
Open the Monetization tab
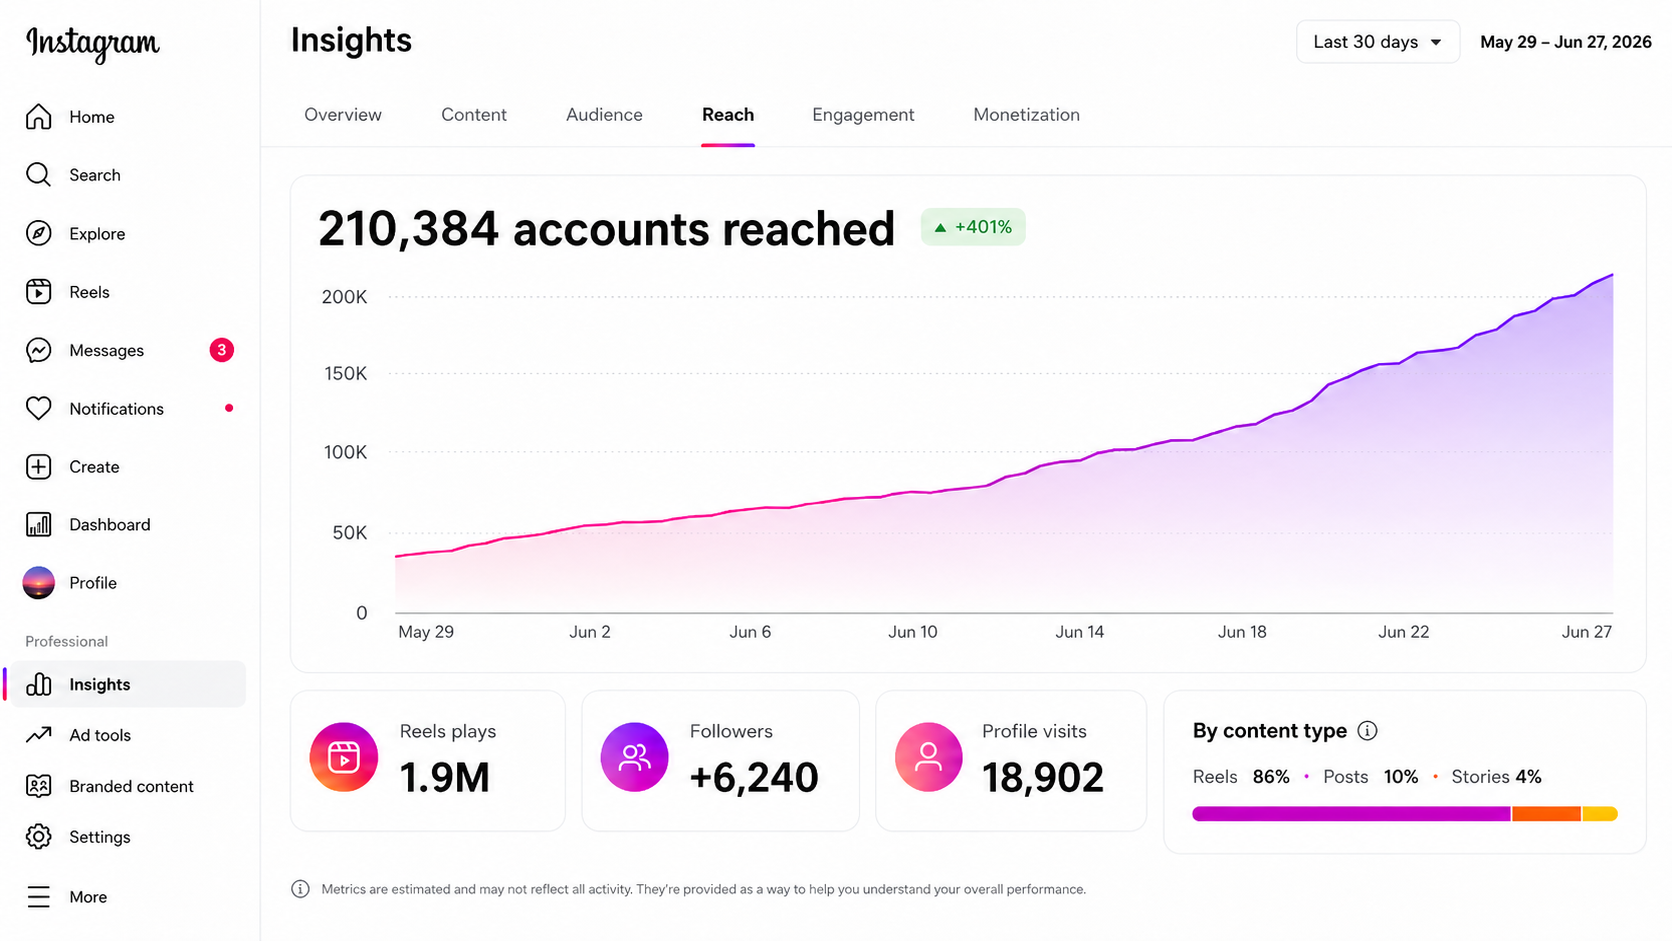click(1026, 115)
